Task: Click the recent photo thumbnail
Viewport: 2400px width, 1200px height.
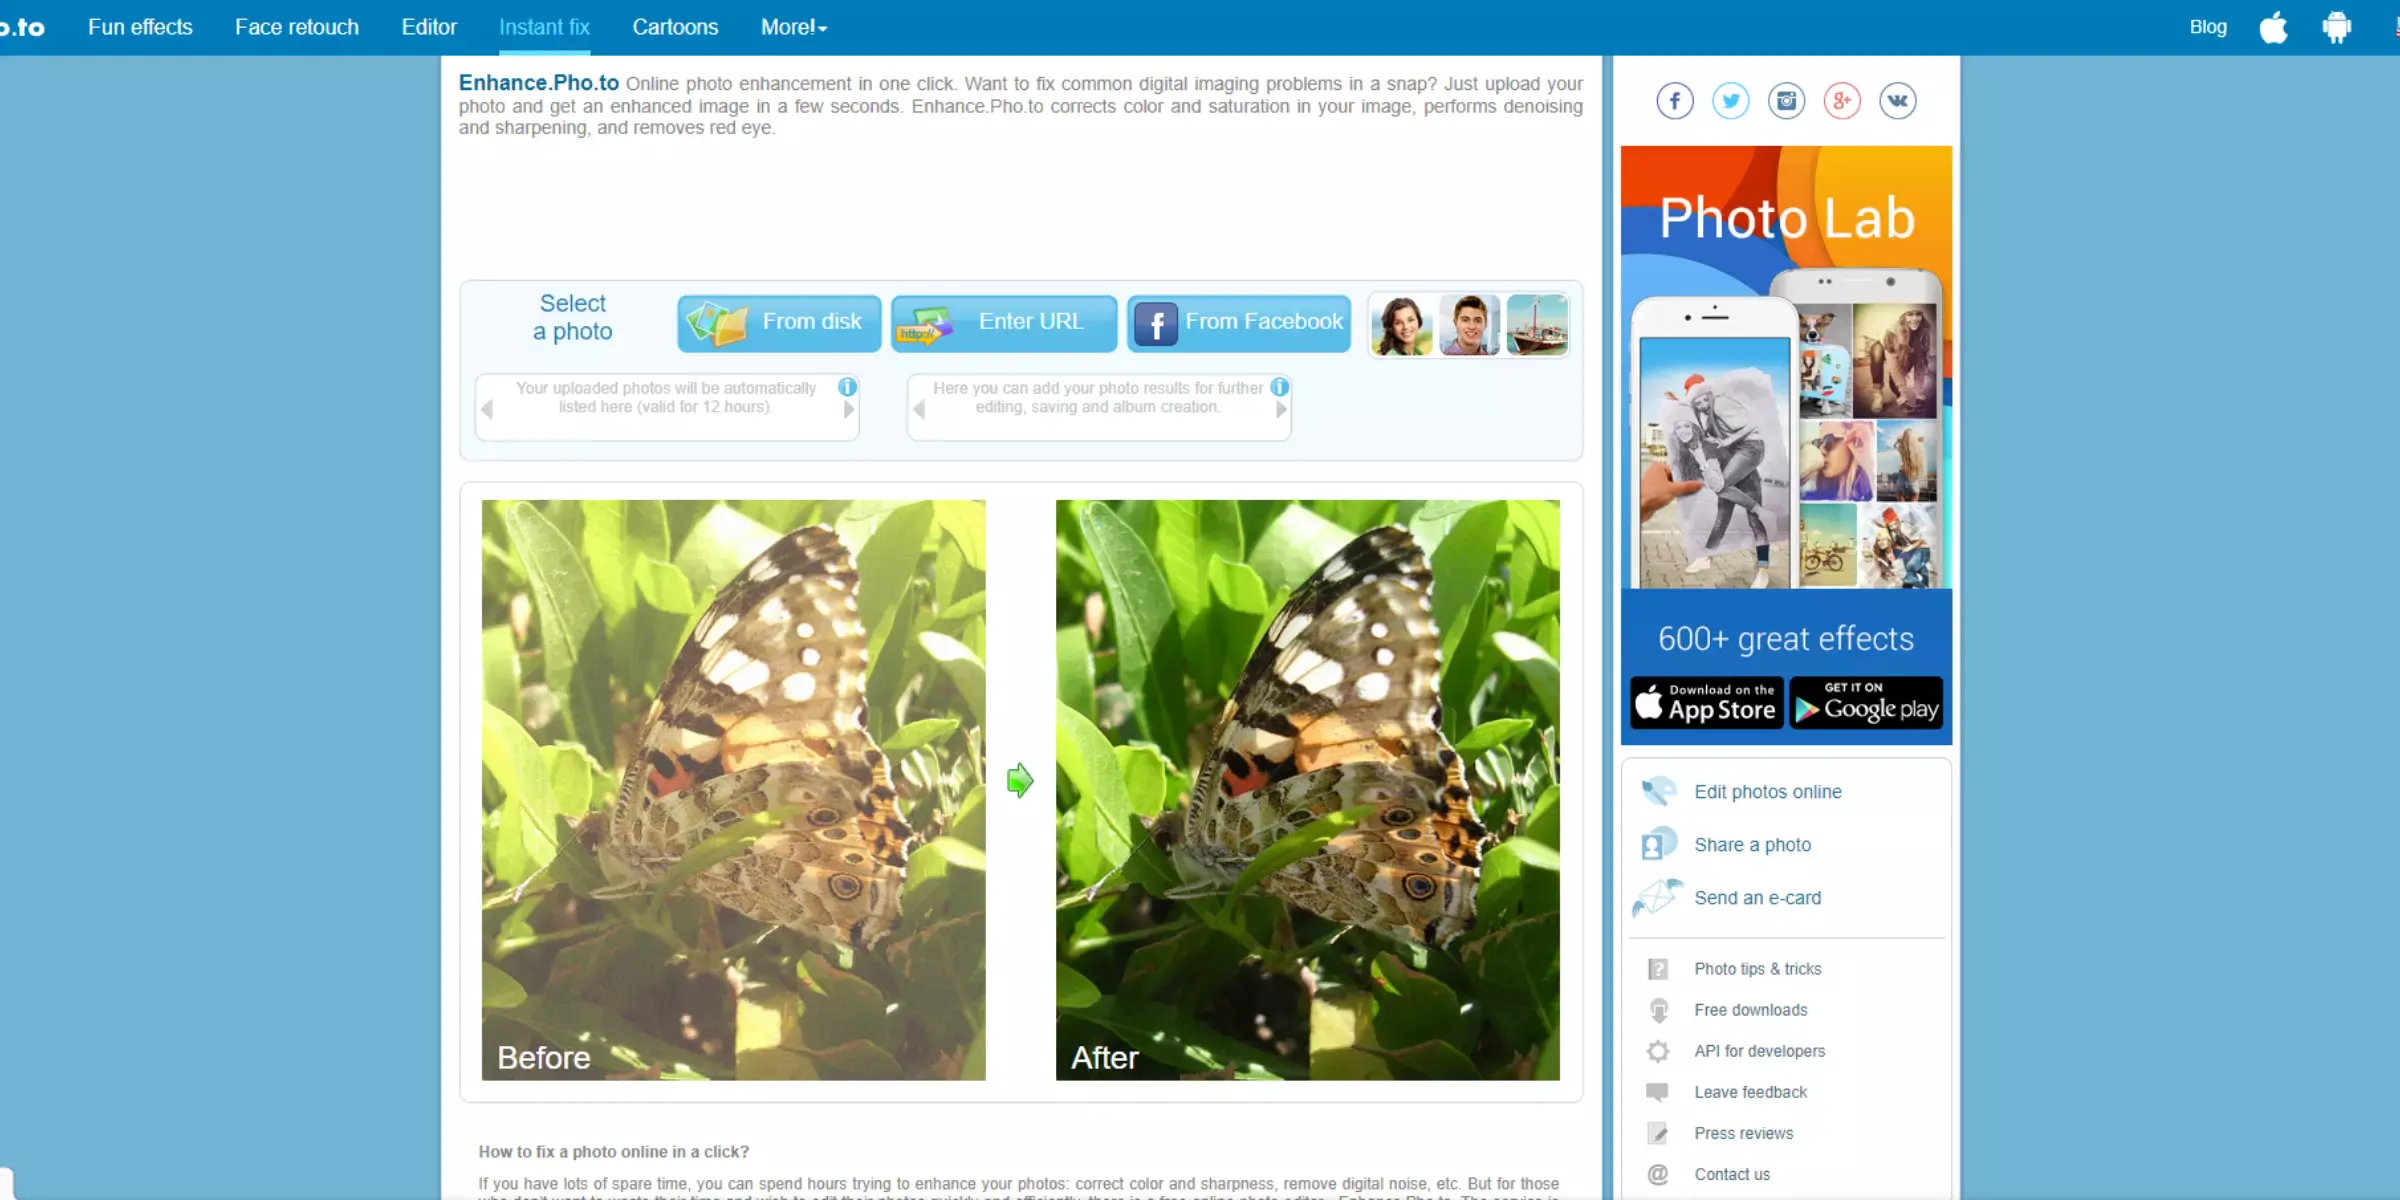Action: (x=1401, y=323)
